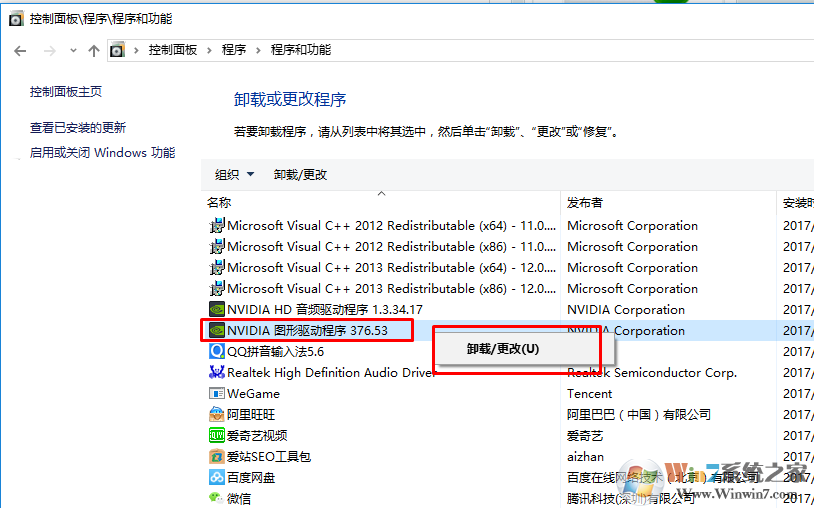This screenshot has width=814, height=508.
Task: Click the Up one level arrow
Action: coord(93,51)
